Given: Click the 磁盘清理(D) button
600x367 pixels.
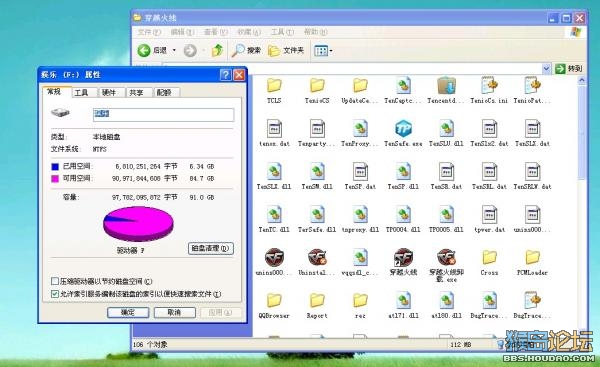Looking at the screenshot, I should click(x=210, y=248).
